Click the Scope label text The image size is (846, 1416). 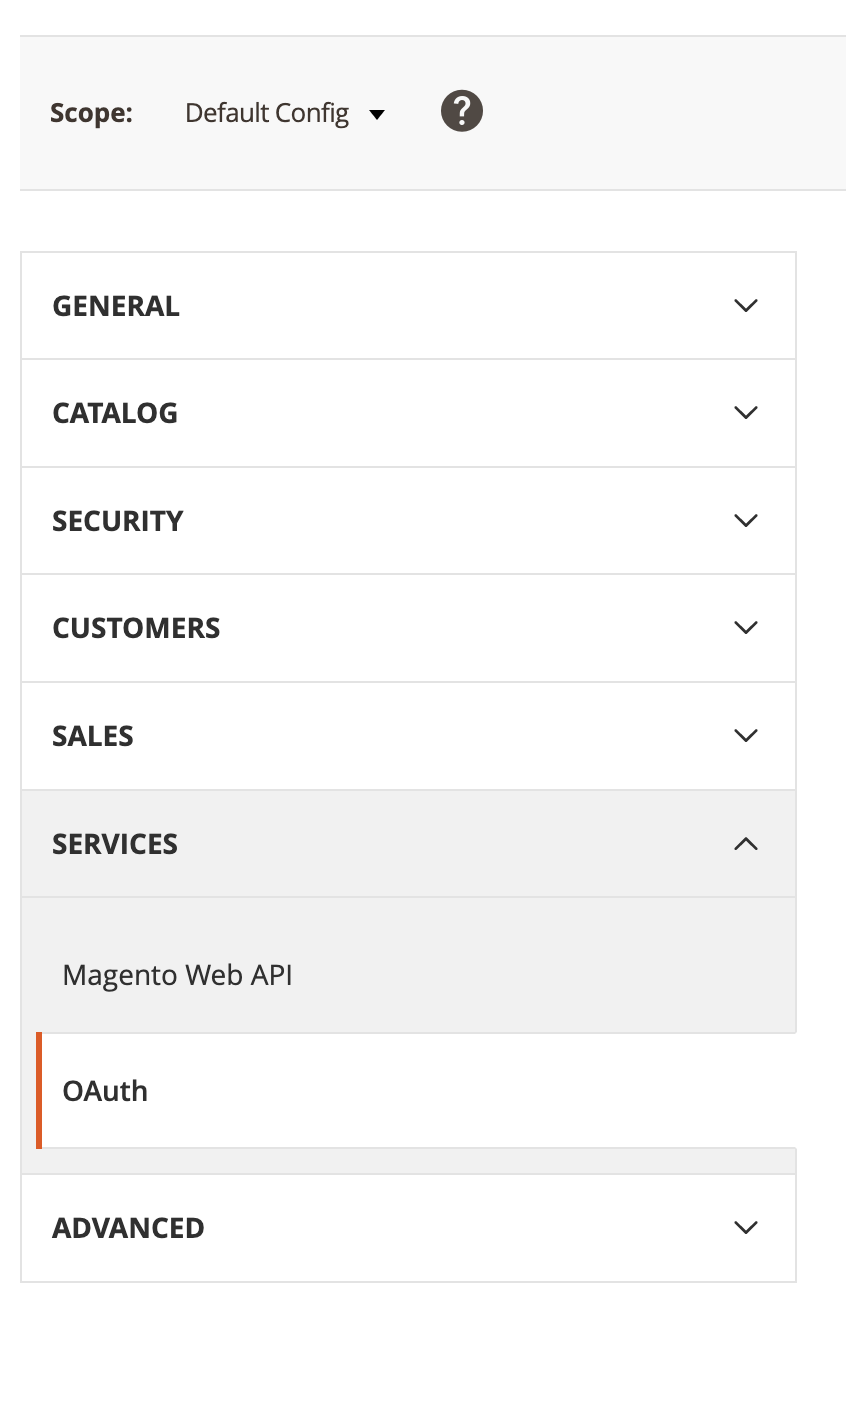pos(91,113)
